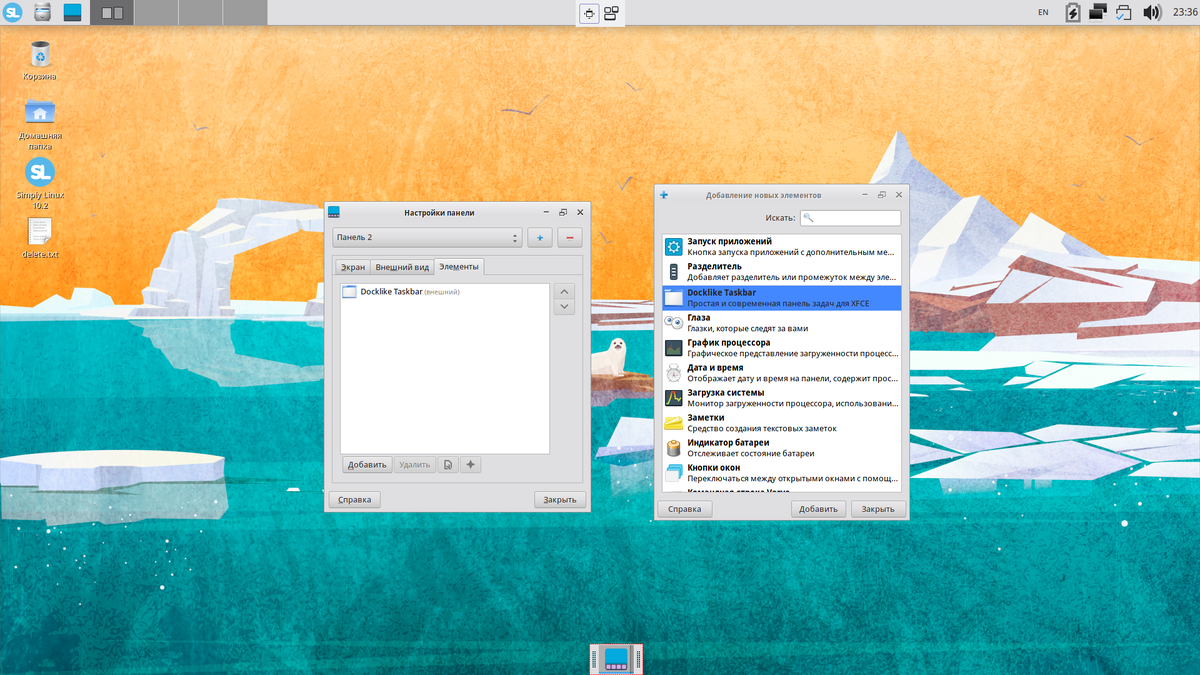
Task: Click the notification tray icon
Action: coord(1124,13)
